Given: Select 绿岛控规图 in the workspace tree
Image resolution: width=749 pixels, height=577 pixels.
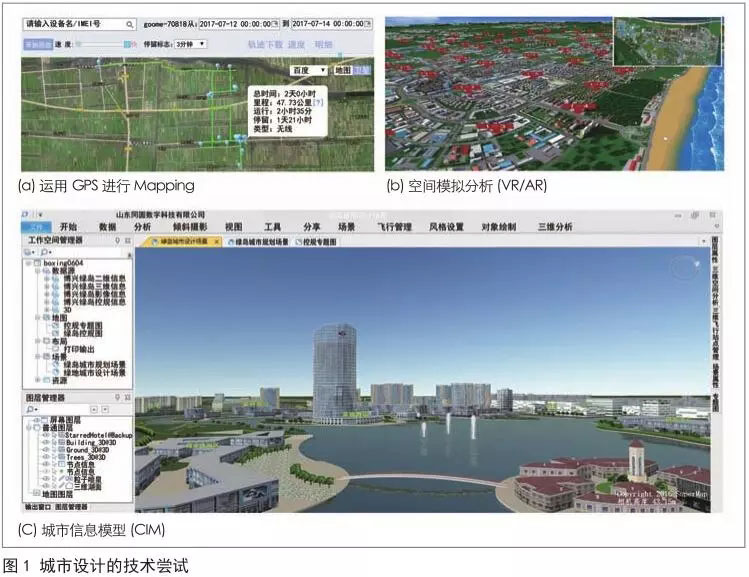Looking at the screenshot, I should 83,333.
